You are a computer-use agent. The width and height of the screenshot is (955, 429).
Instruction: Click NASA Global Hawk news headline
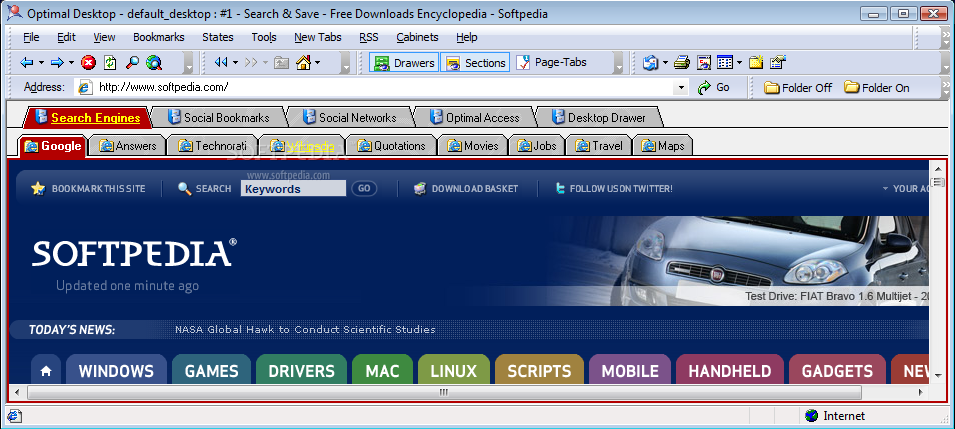pyautogui.click(x=305, y=330)
